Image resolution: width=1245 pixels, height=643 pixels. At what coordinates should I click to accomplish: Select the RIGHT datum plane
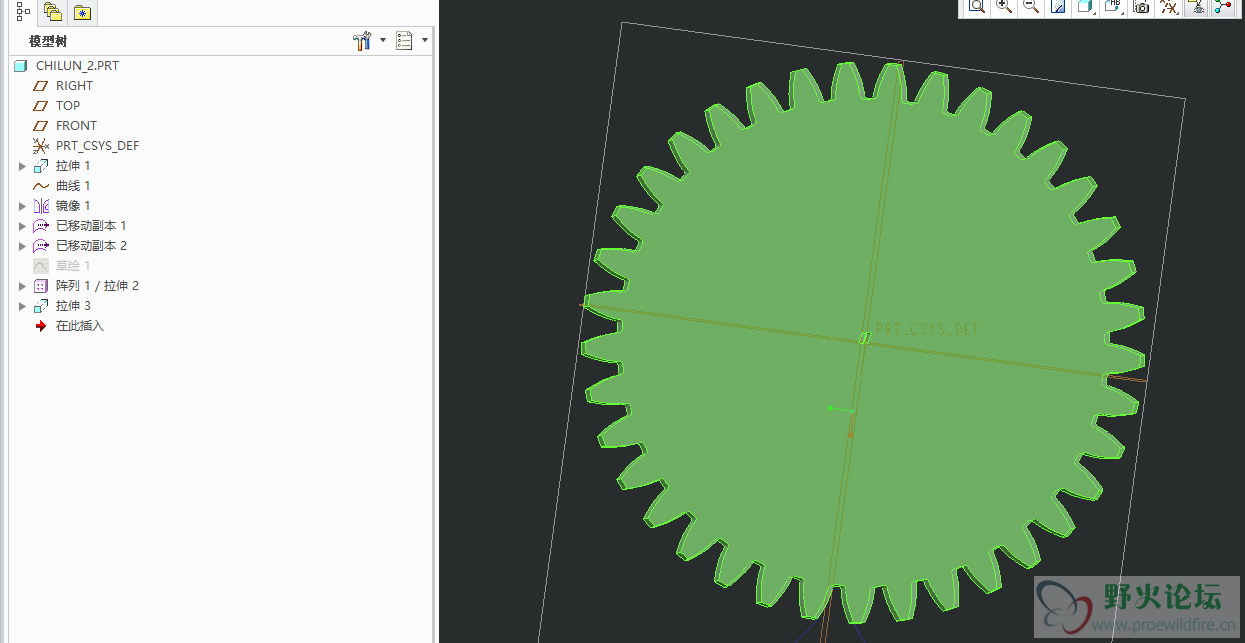coord(74,85)
